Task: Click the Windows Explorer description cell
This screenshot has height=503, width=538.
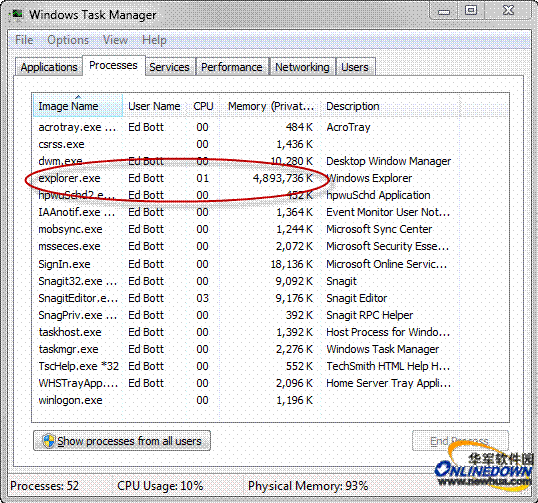Action: coord(369,178)
